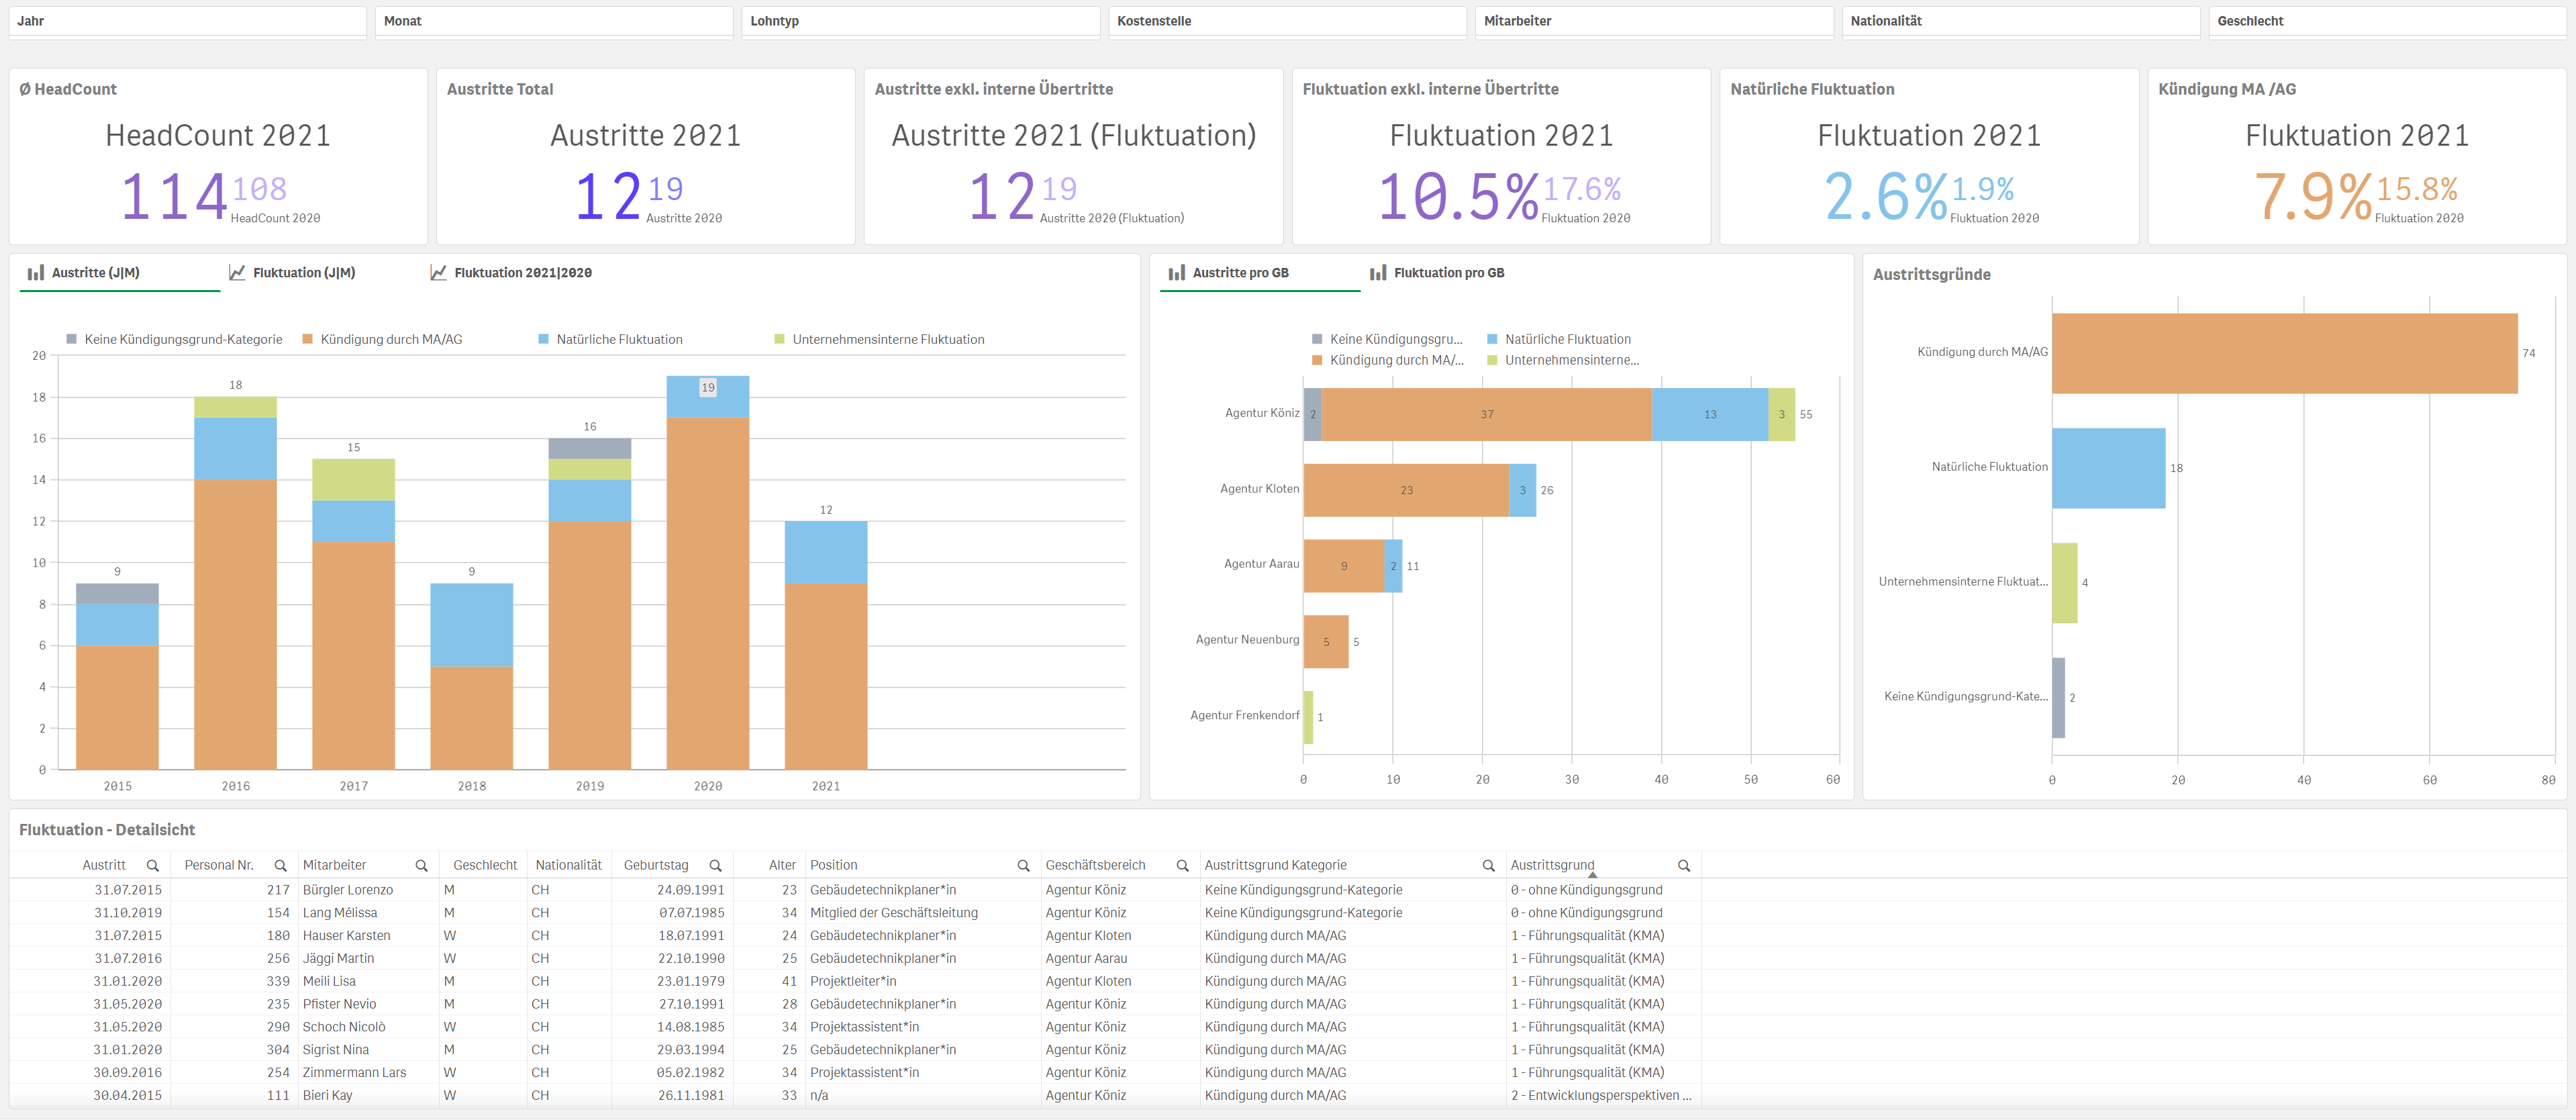Click search icon in Mitarbeiter column header
The image size is (2576, 1120).
pyautogui.click(x=422, y=866)
